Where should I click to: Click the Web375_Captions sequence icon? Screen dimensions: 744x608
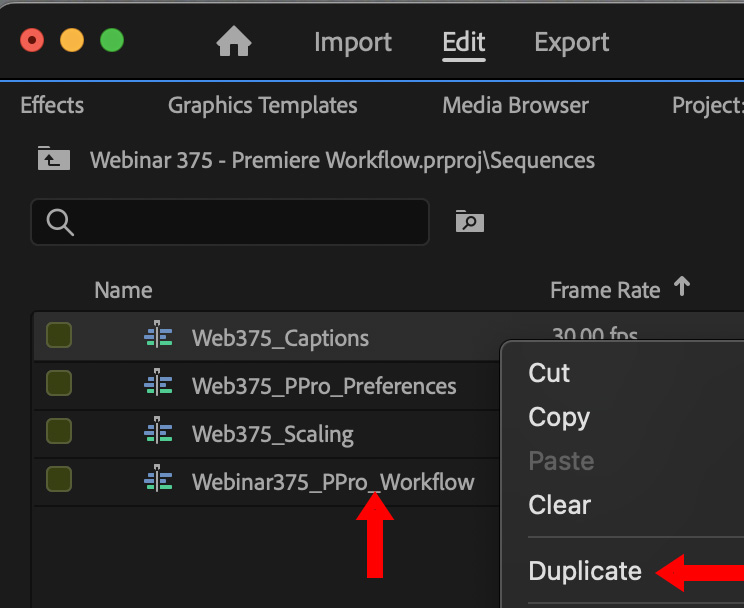(158, 338)
